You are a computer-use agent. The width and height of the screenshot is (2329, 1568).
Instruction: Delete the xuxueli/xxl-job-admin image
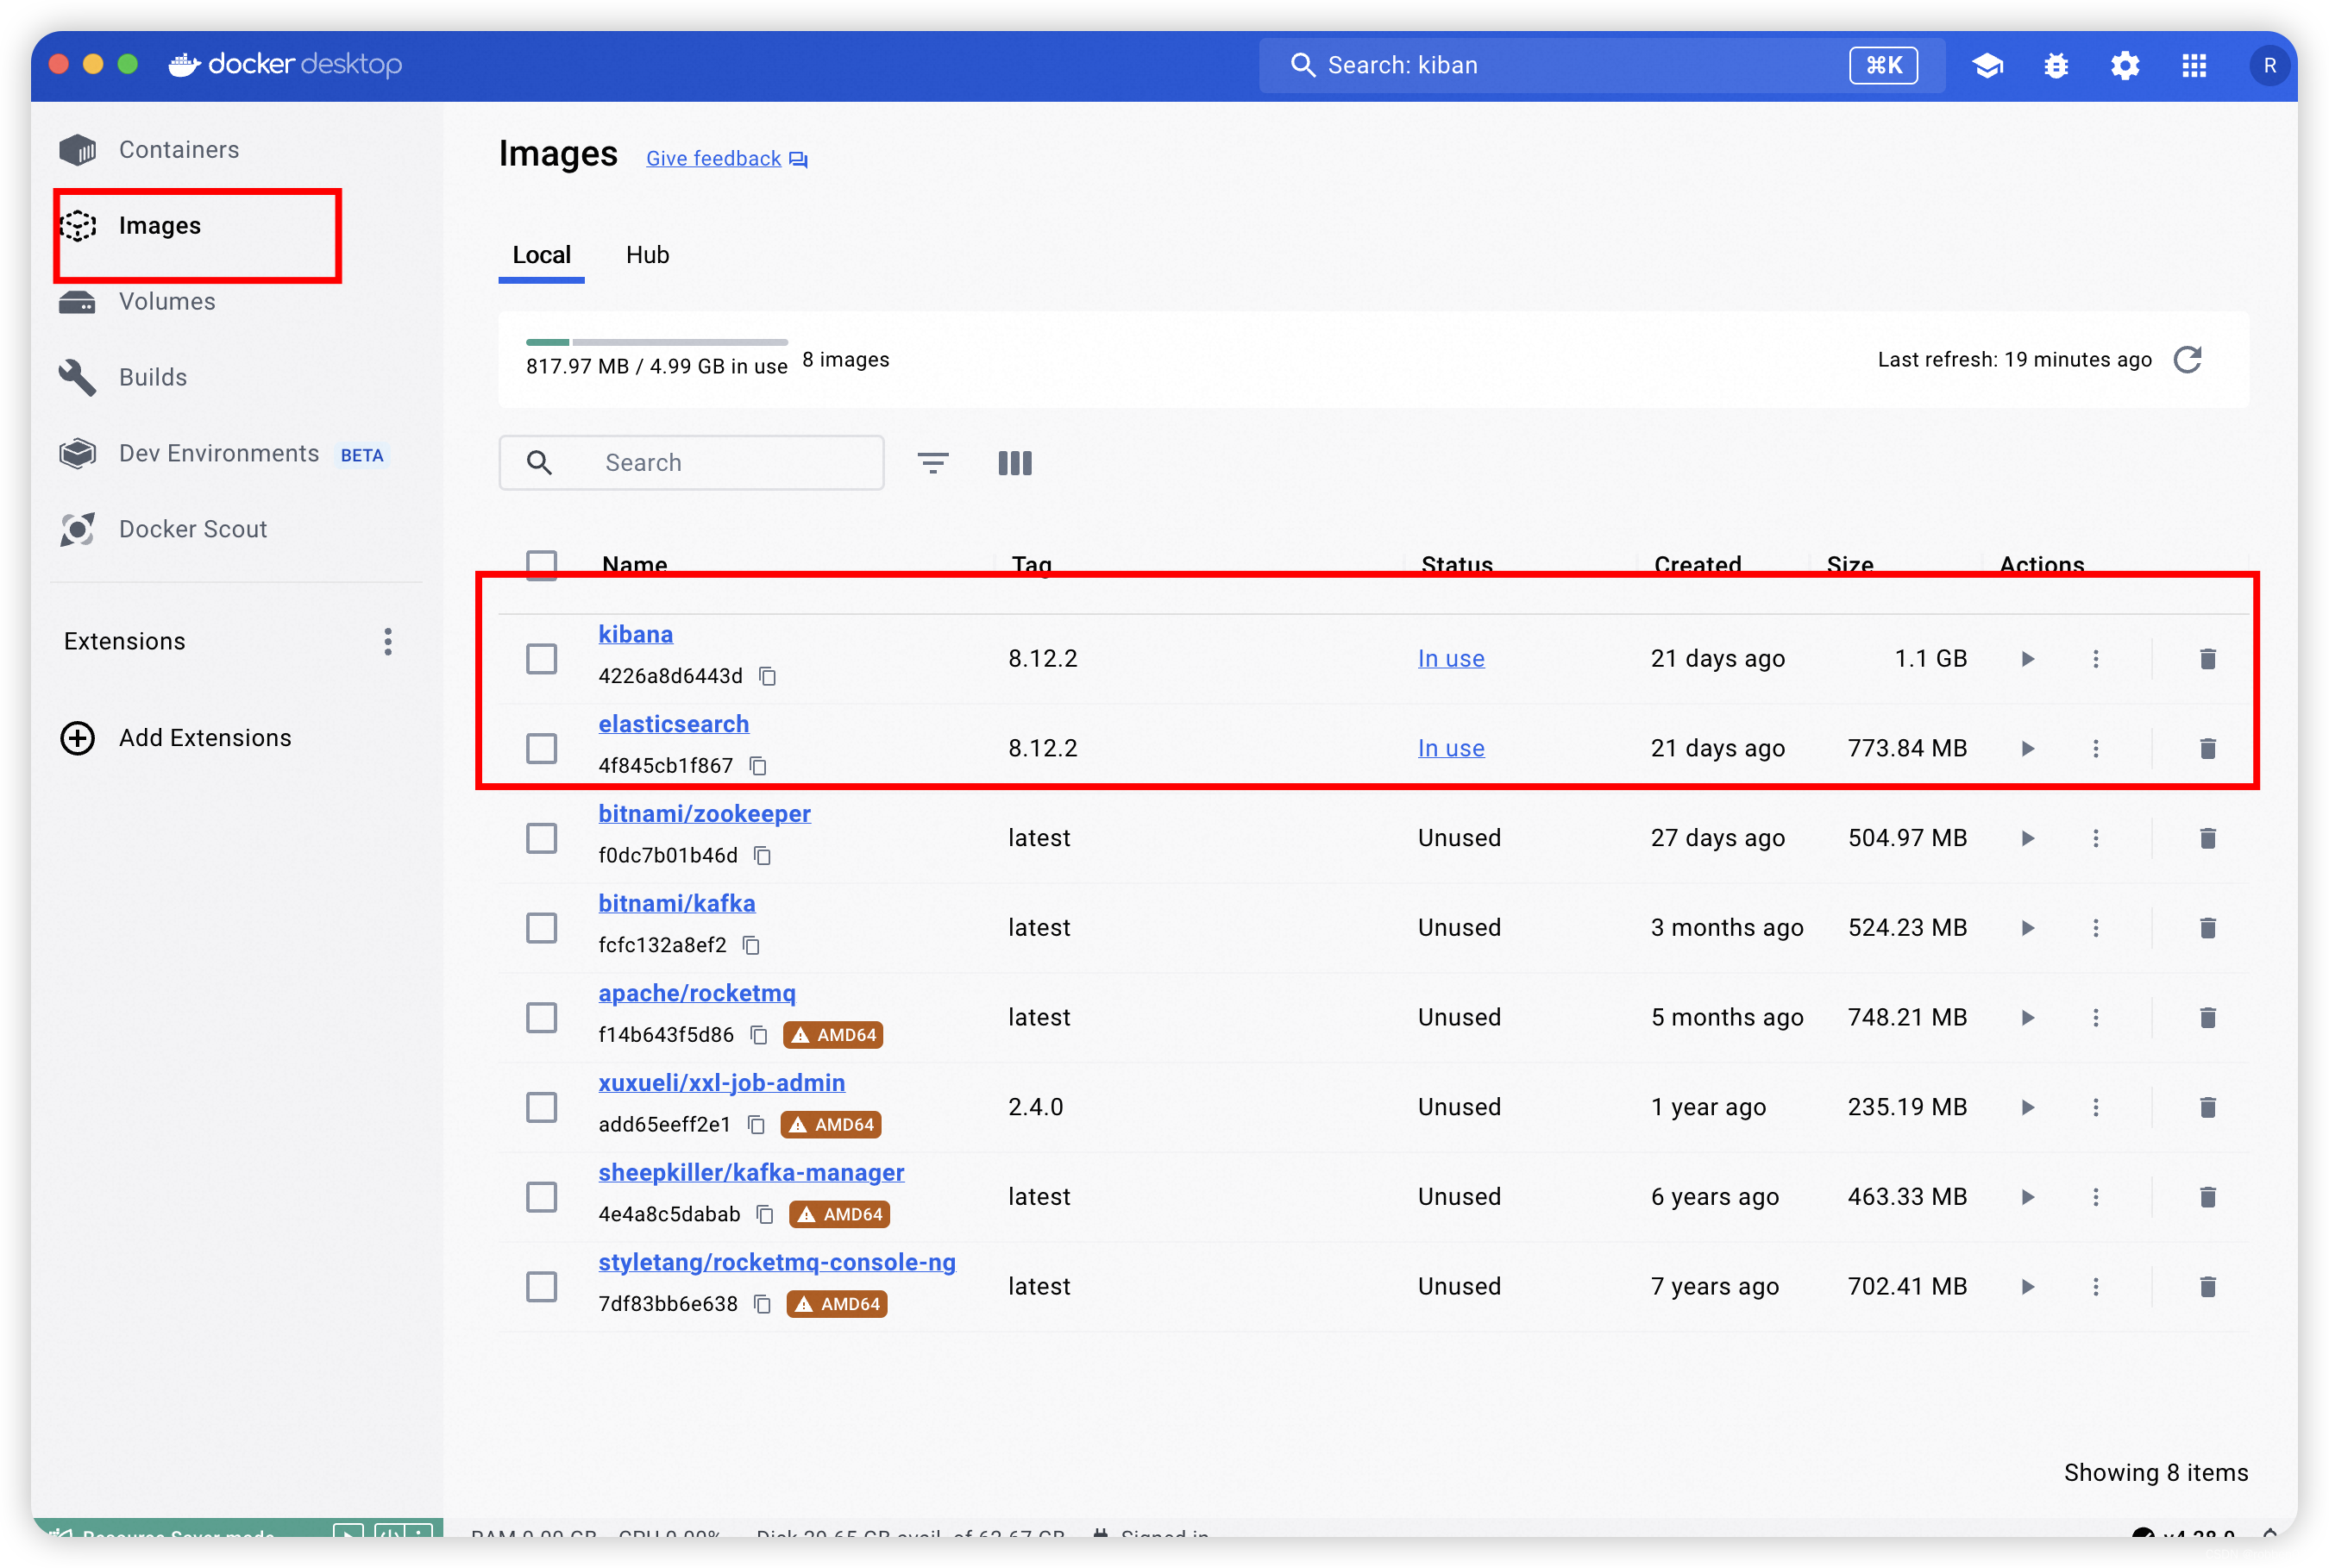[2207, 1107]
